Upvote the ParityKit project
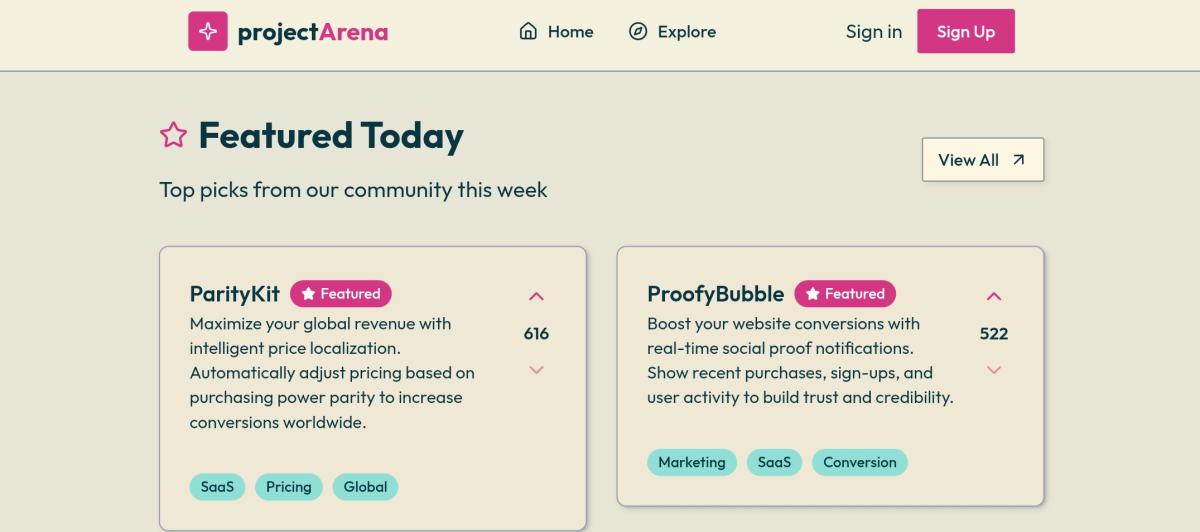 click(536, 296)
